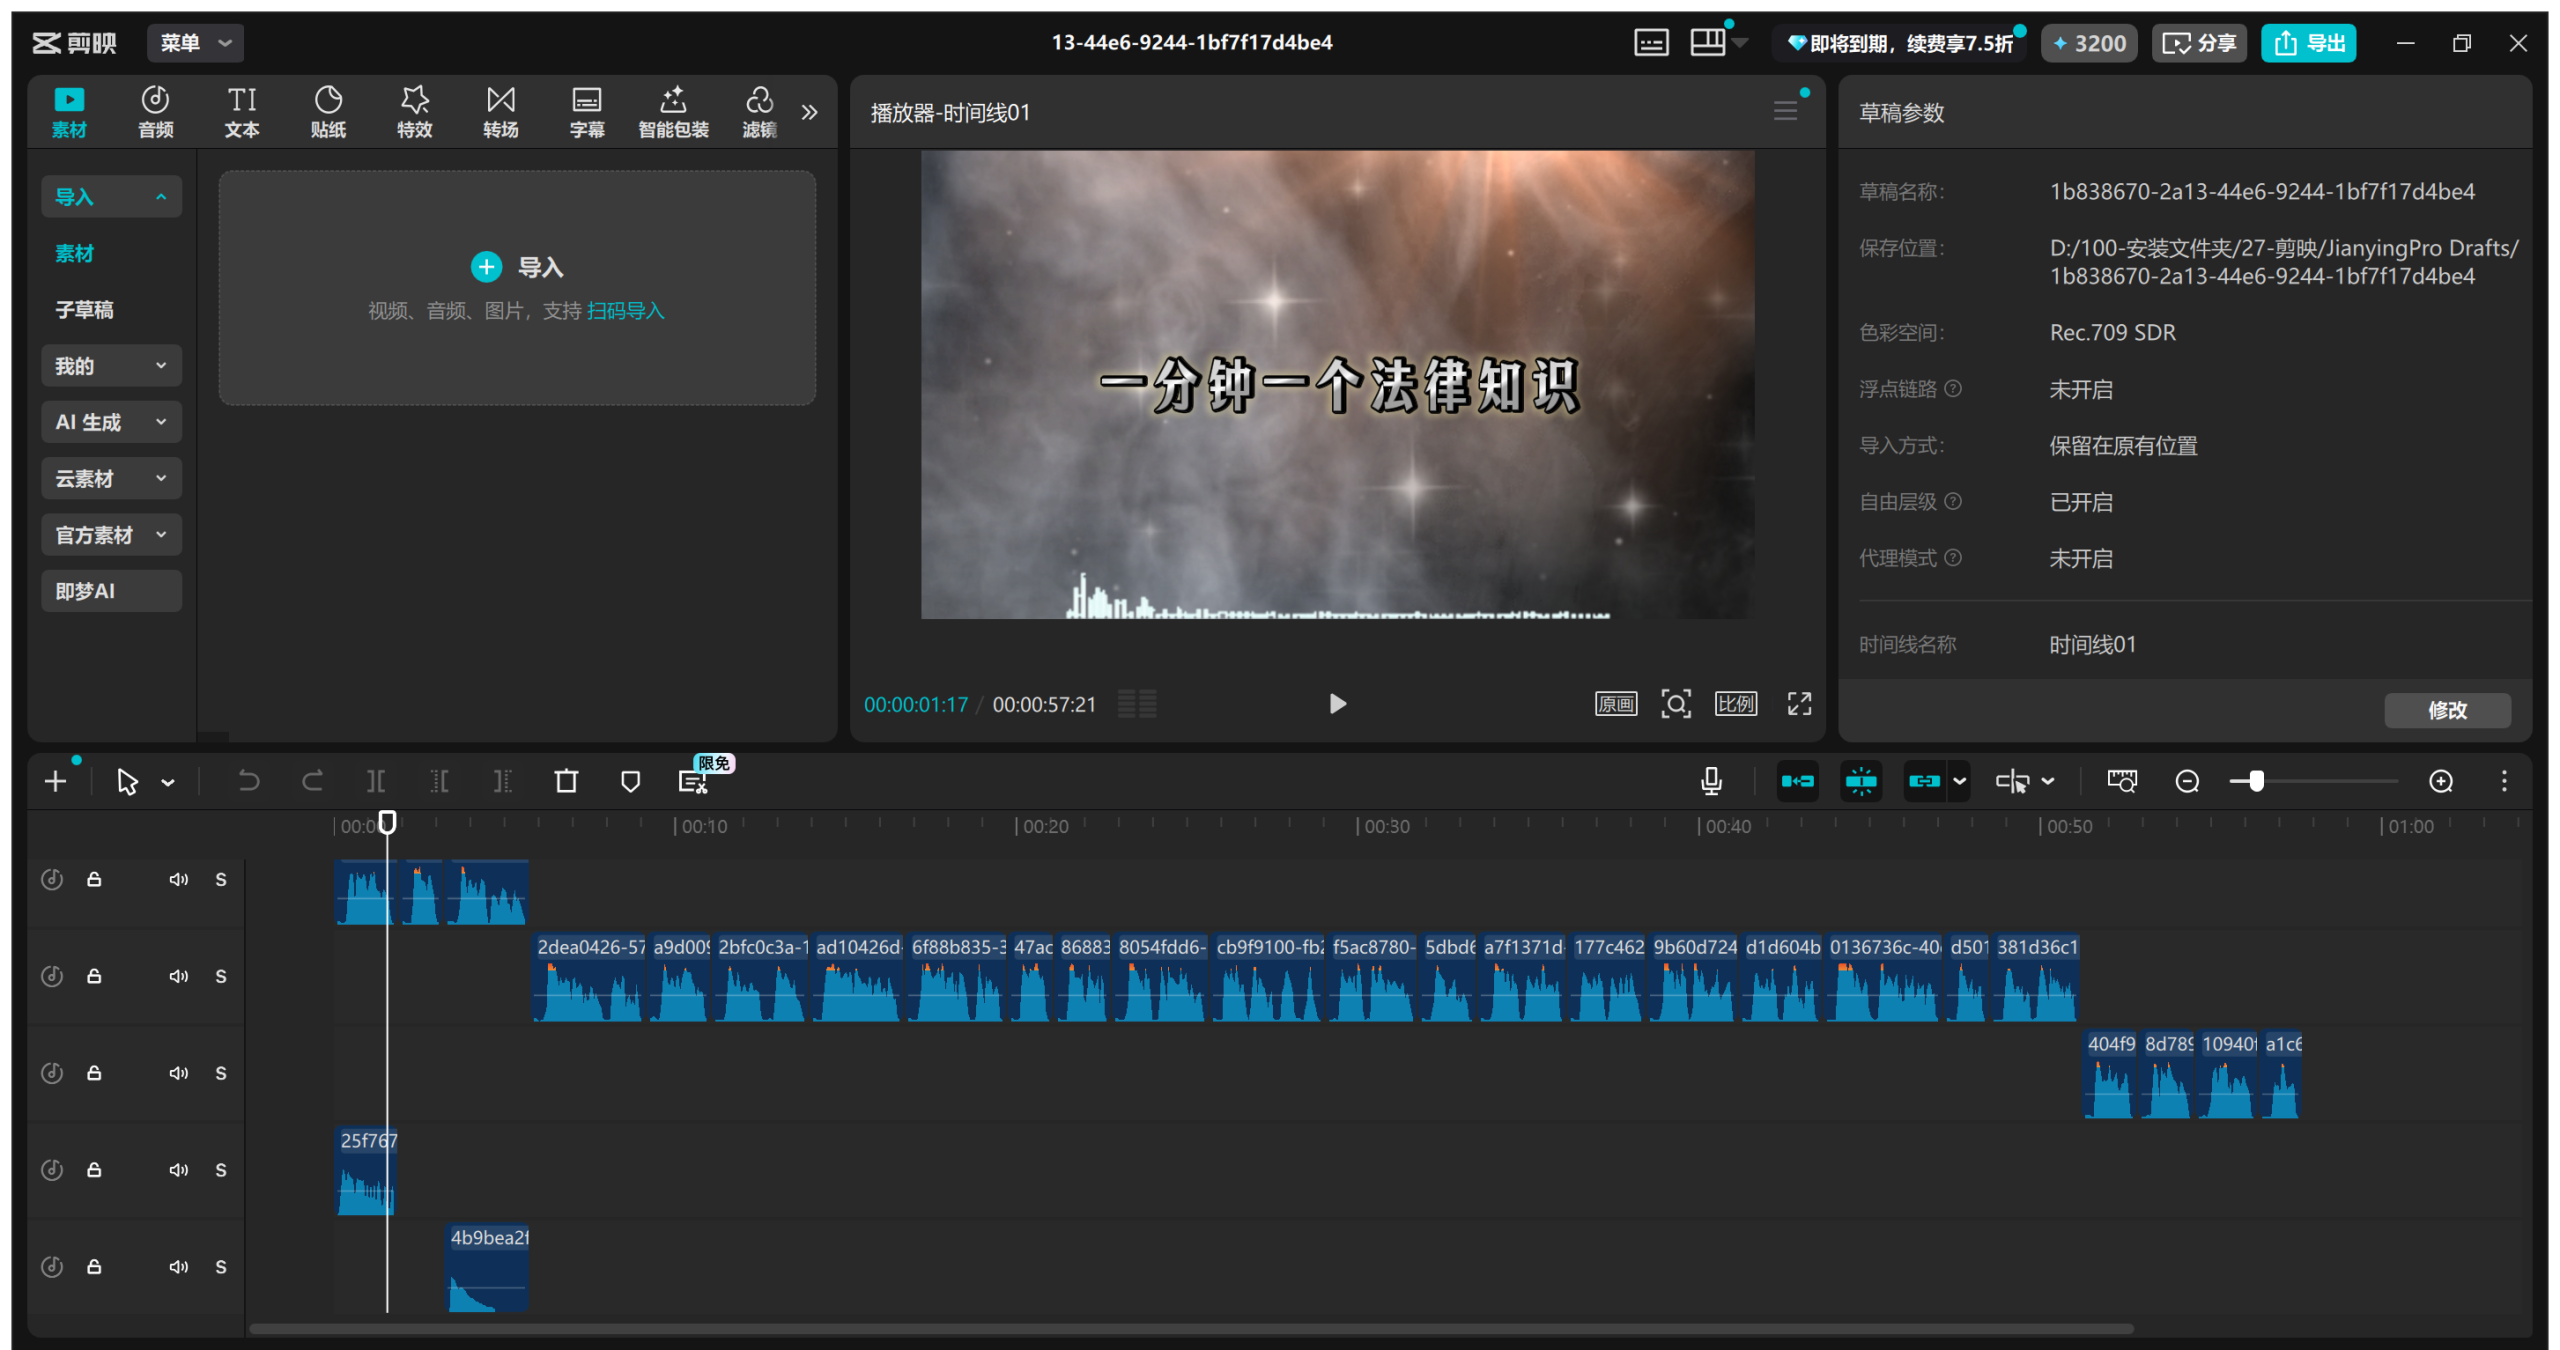Open the Stickers (贴纸) panel icon

click(x=328, y=111)
